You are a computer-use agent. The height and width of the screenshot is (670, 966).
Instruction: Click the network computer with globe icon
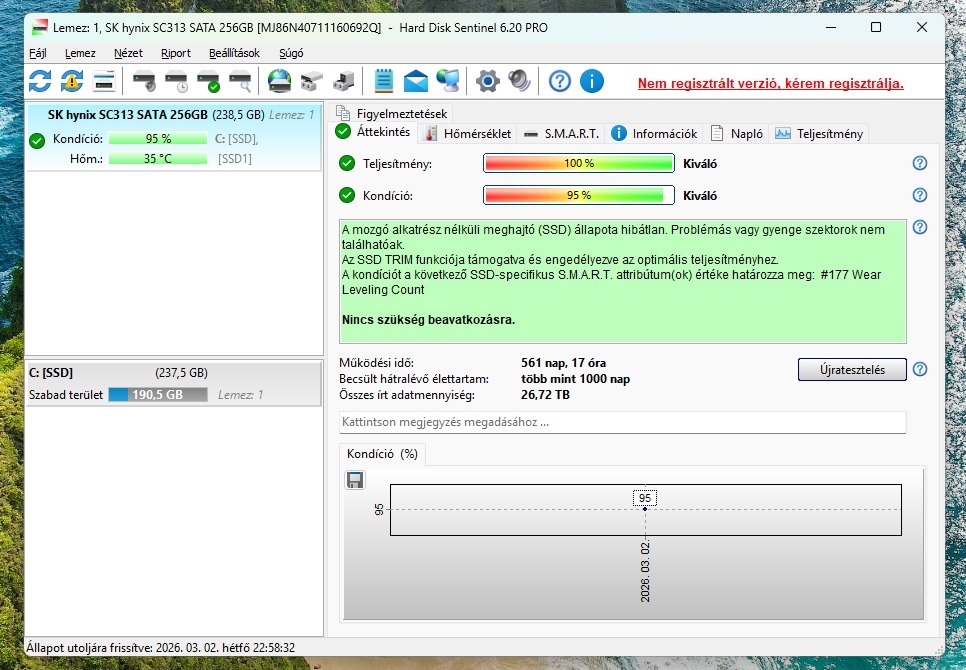pos(448,81)
